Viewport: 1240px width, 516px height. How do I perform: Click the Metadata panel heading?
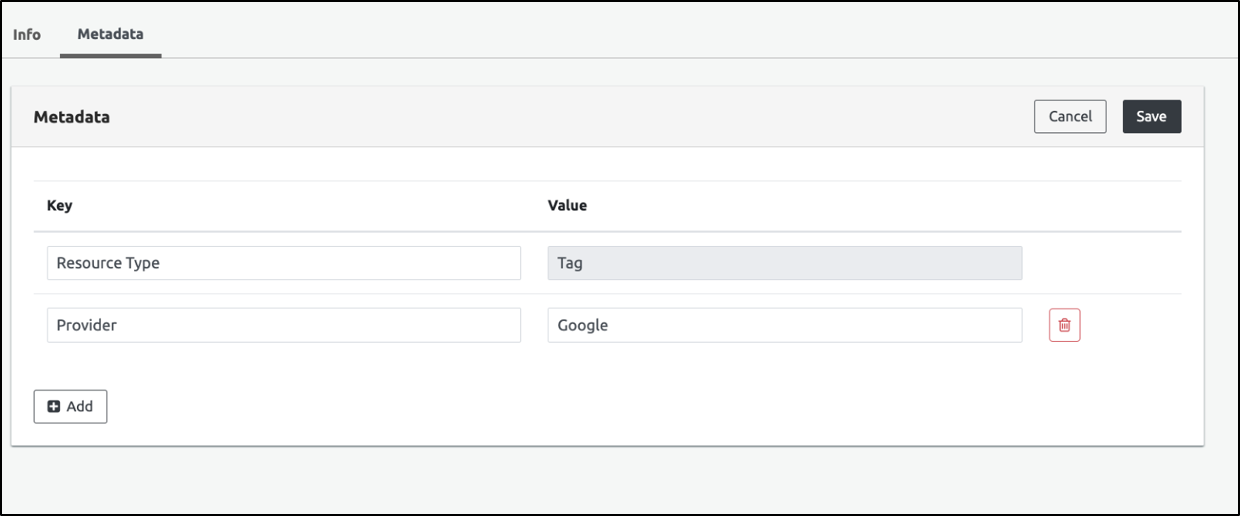pos(72,117)
